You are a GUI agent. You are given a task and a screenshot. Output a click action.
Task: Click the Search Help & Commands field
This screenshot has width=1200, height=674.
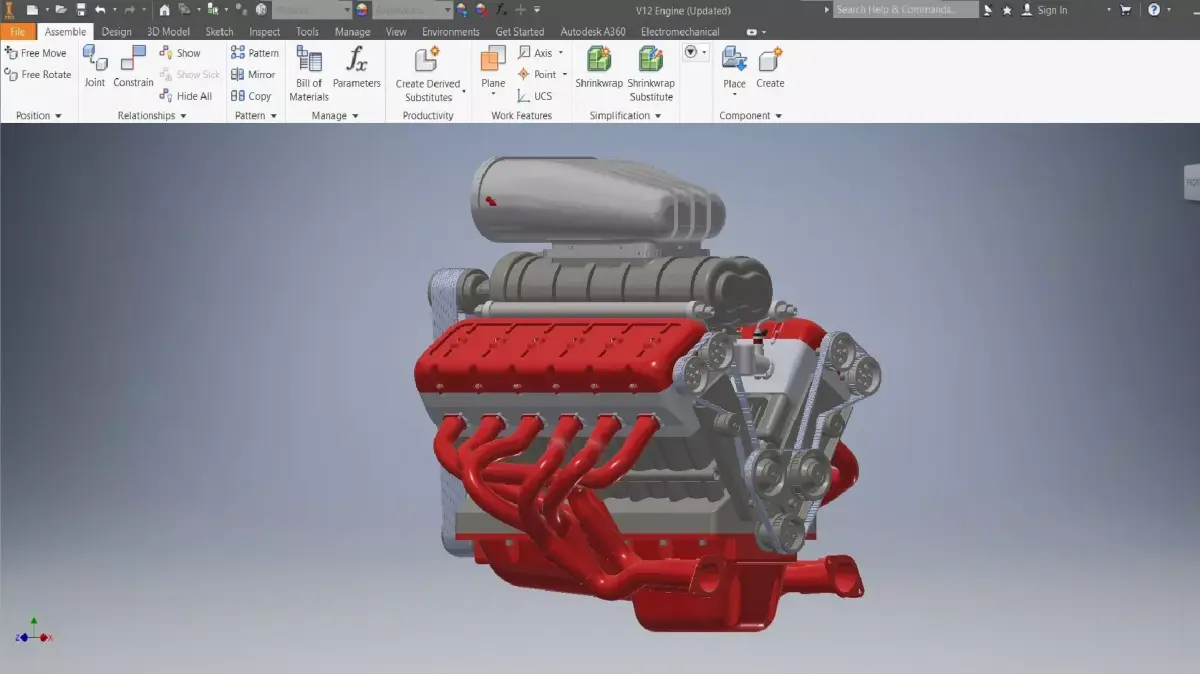pyautogui.click(x=906, y=10)
